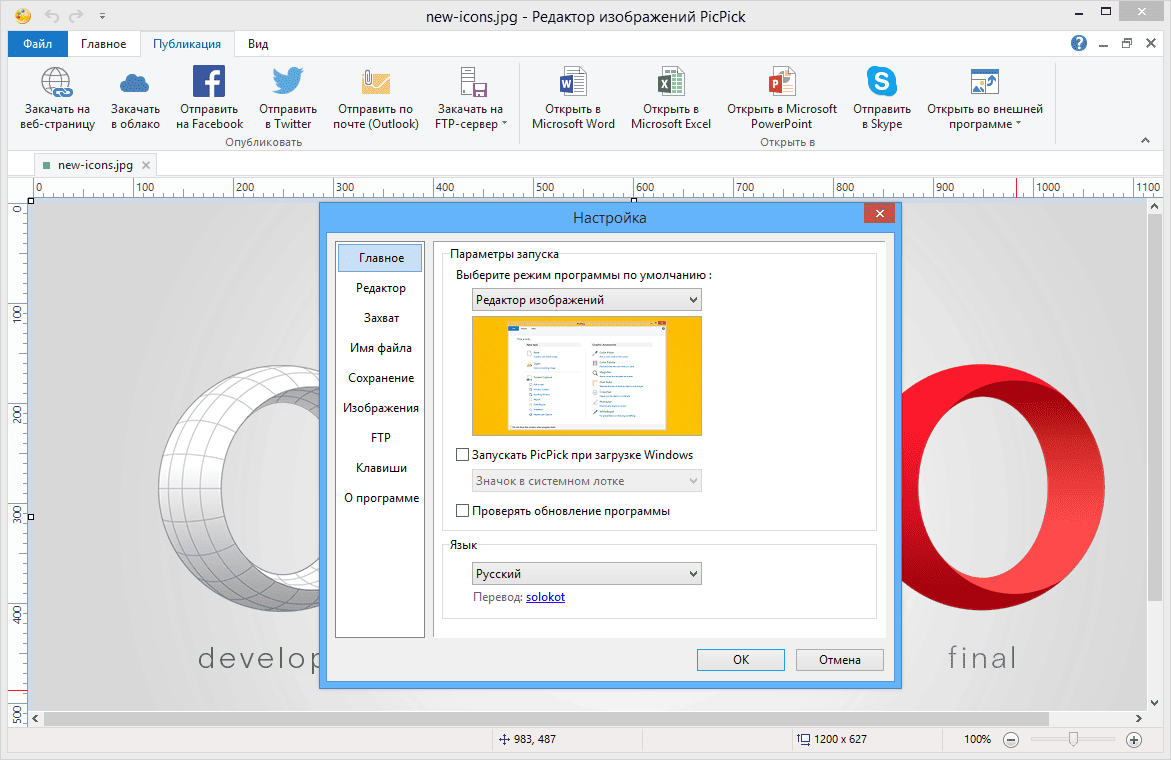Open the image in Microsoft PowerPoint
1171x760 pixels.
[781, 81]
